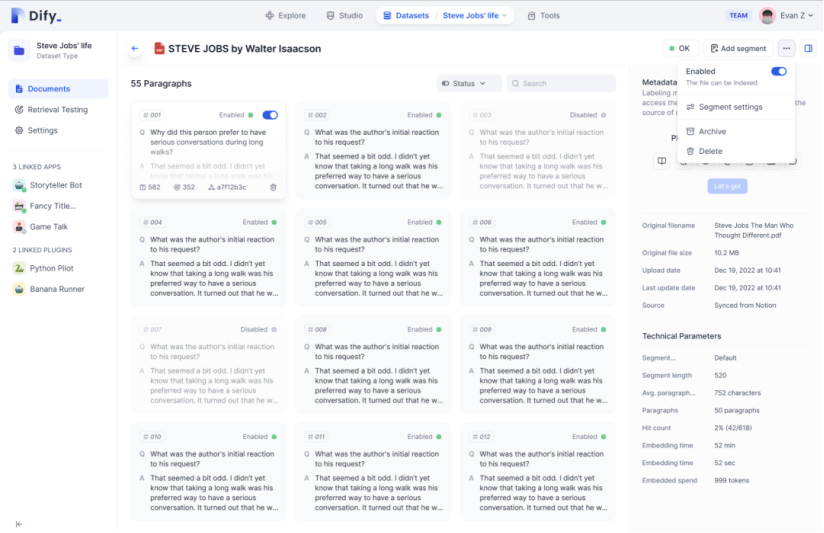Open the Storyteller Bot linked app
Viewport: 824px width, 533px height.
[56, 185]
